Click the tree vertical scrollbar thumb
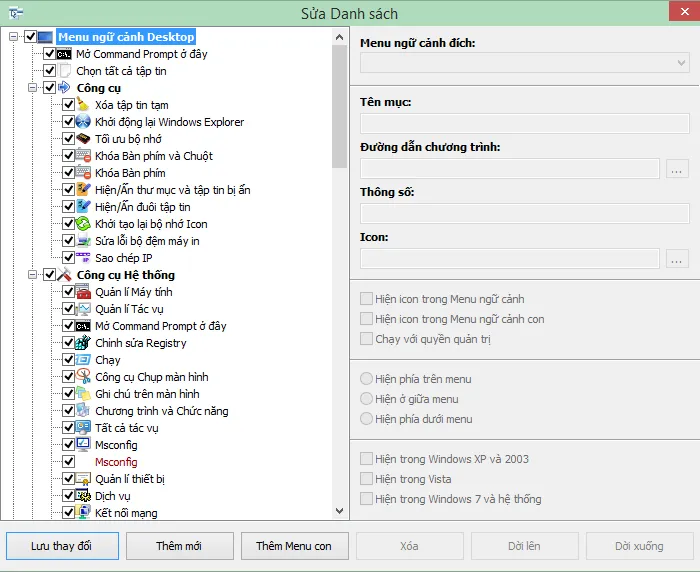The width and height of the screenshot is (700, 572). point(339,106)
